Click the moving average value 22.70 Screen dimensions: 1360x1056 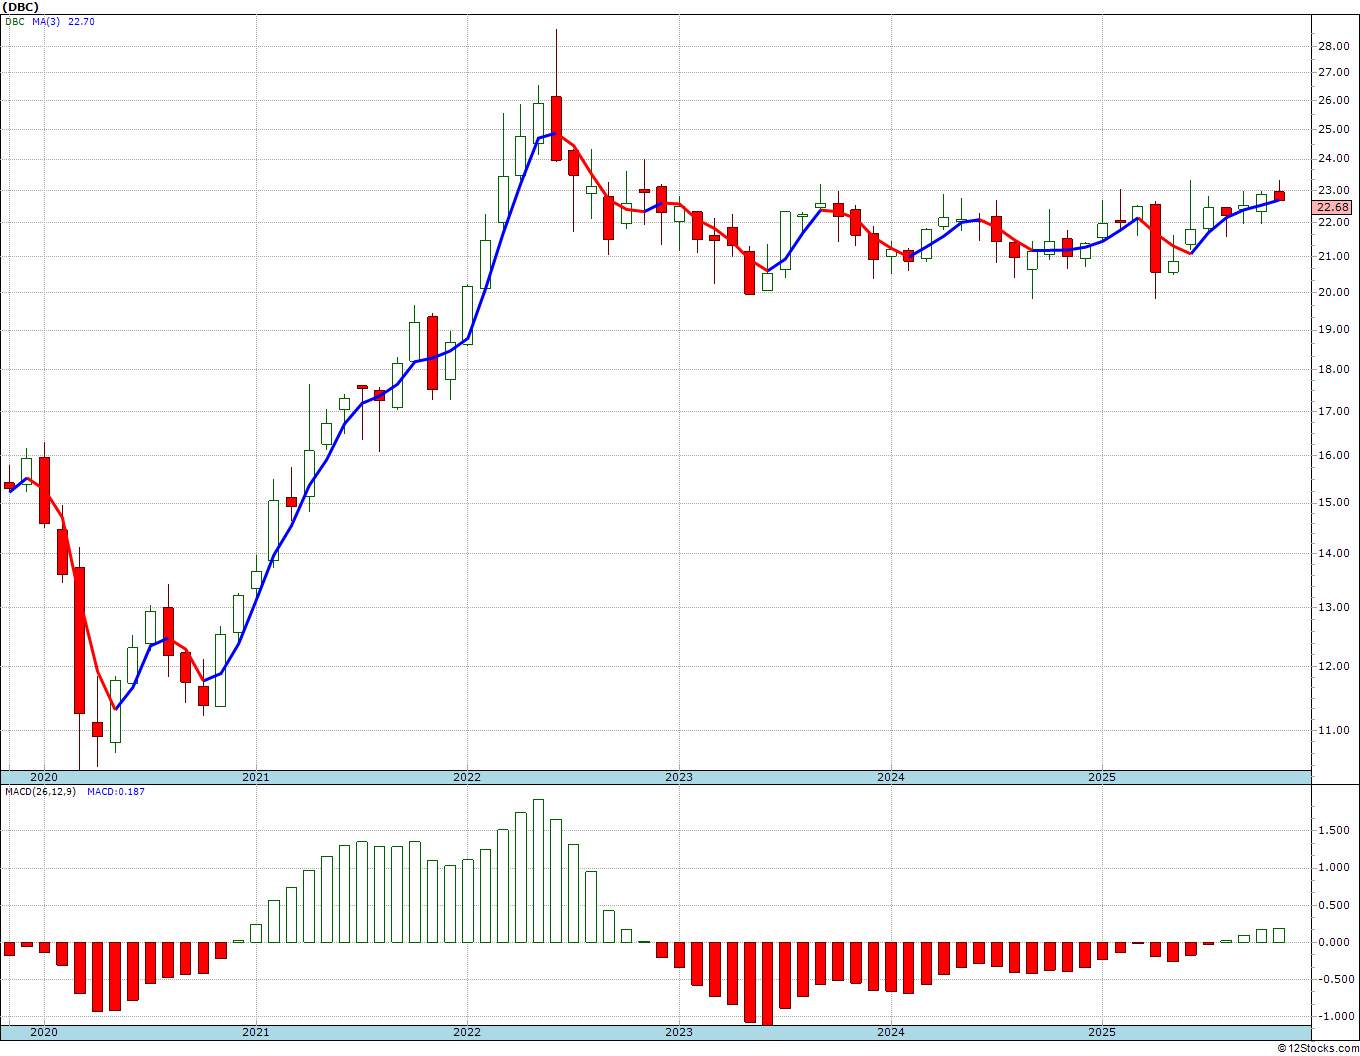point(81,21)
